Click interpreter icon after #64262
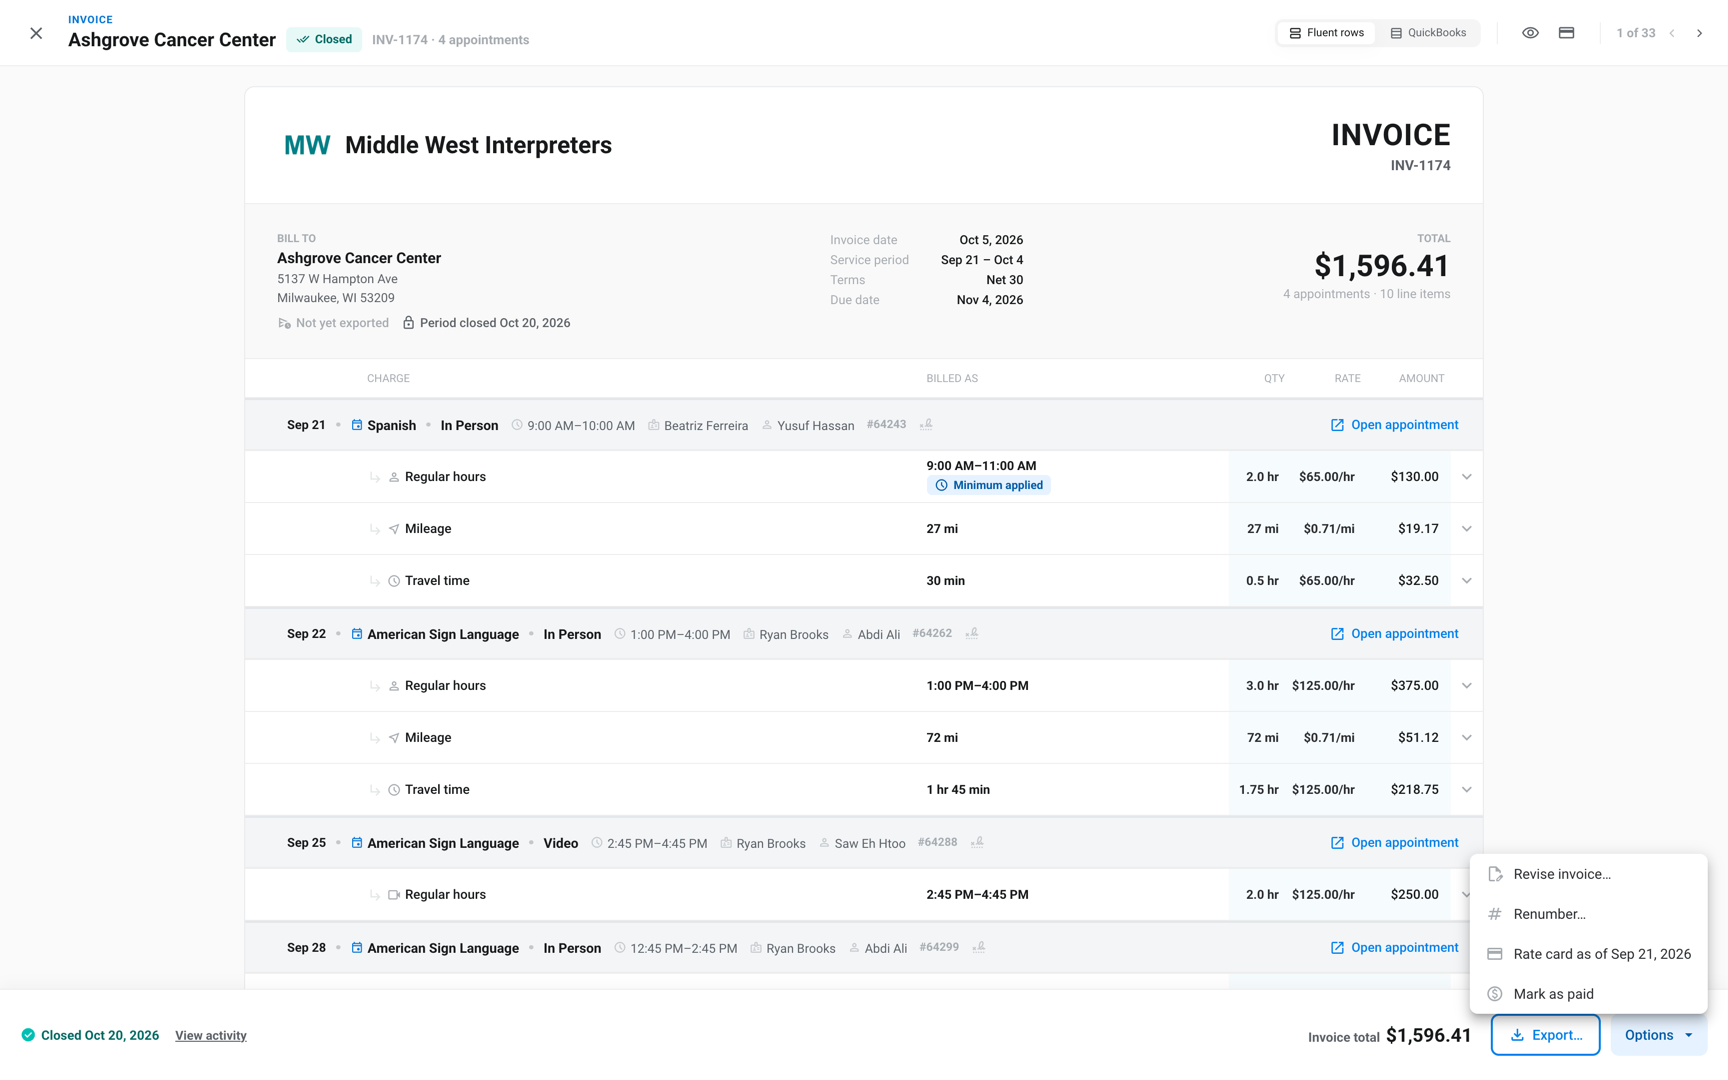Screen dimensions: 1728x1080 click(971, 634)
